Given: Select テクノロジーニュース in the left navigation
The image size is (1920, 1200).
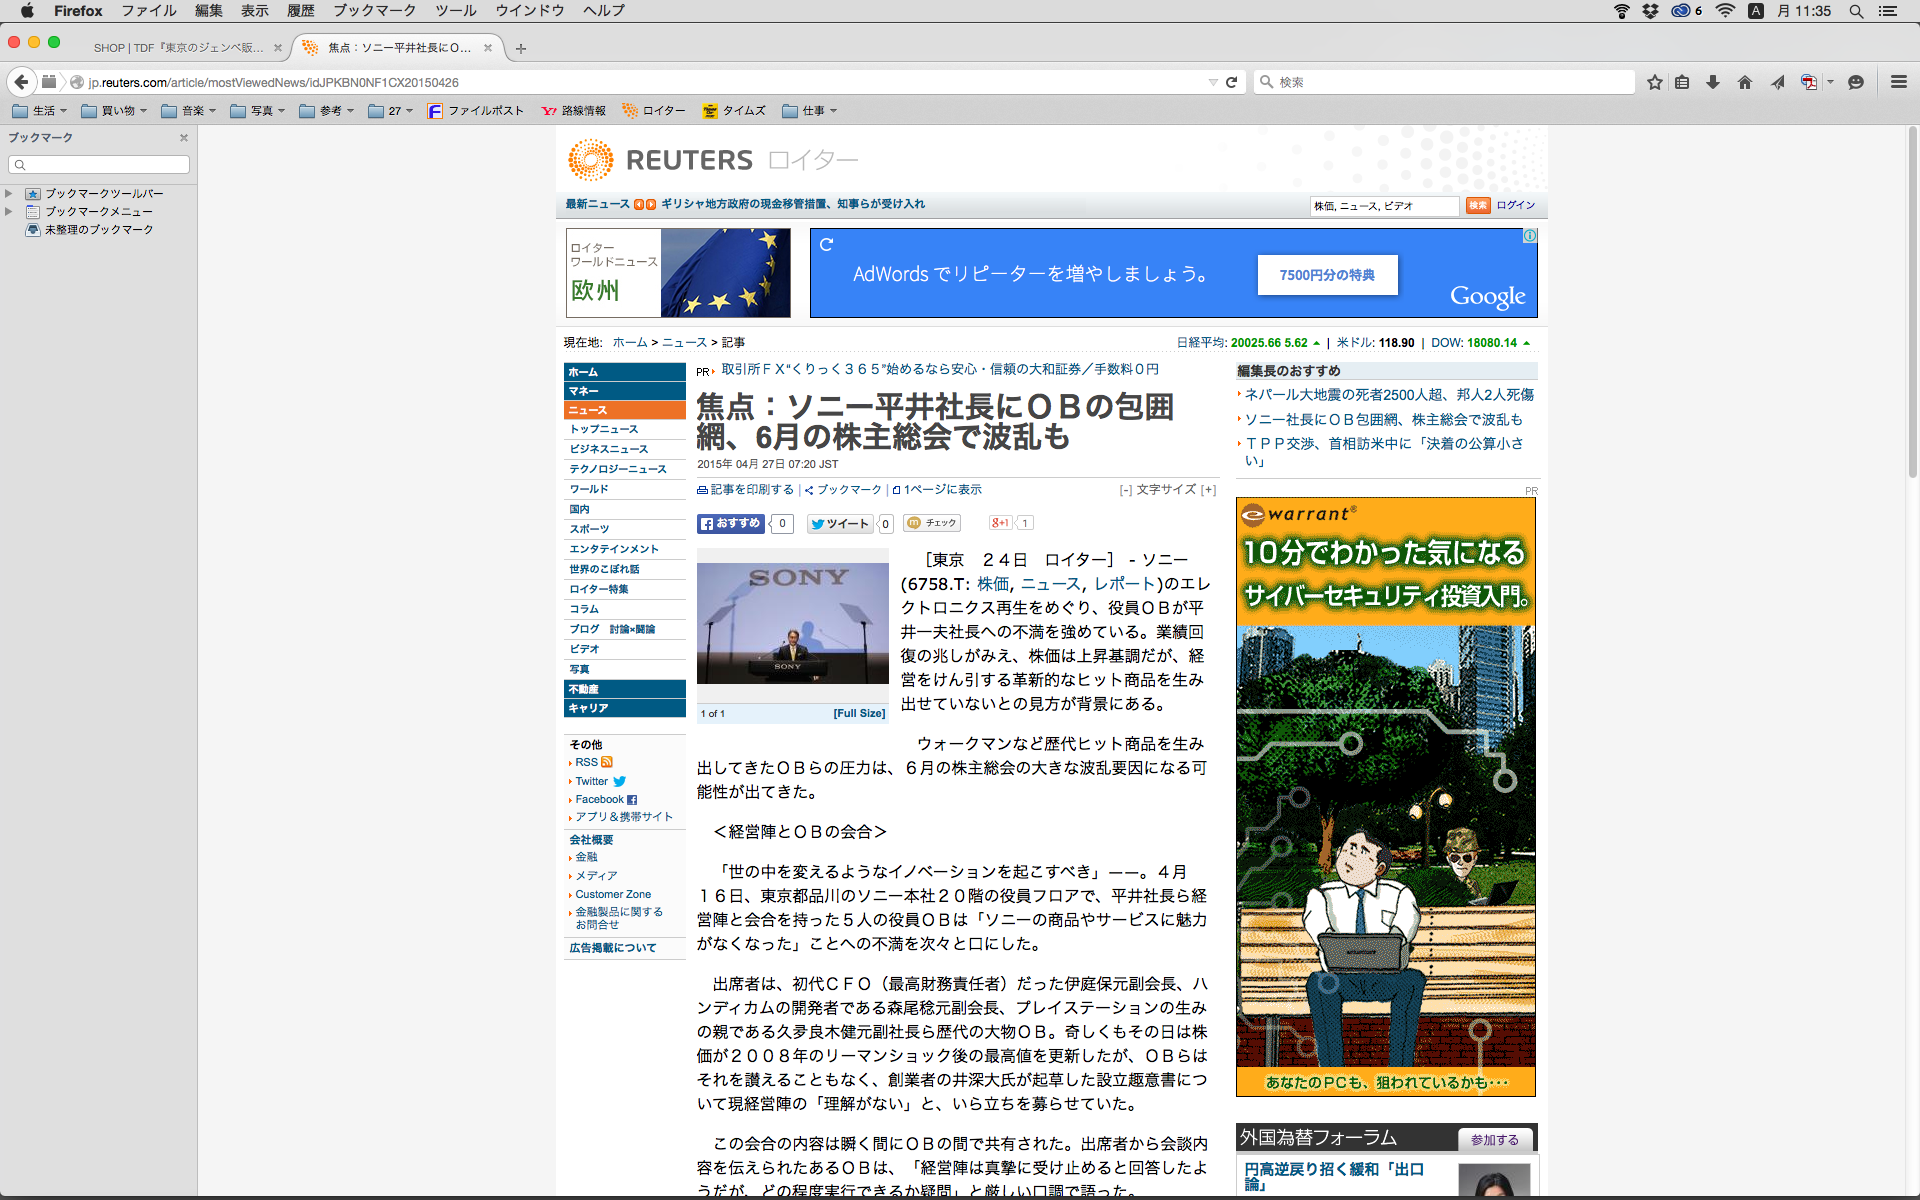Looking at the screenshot, I should (617, 469).
